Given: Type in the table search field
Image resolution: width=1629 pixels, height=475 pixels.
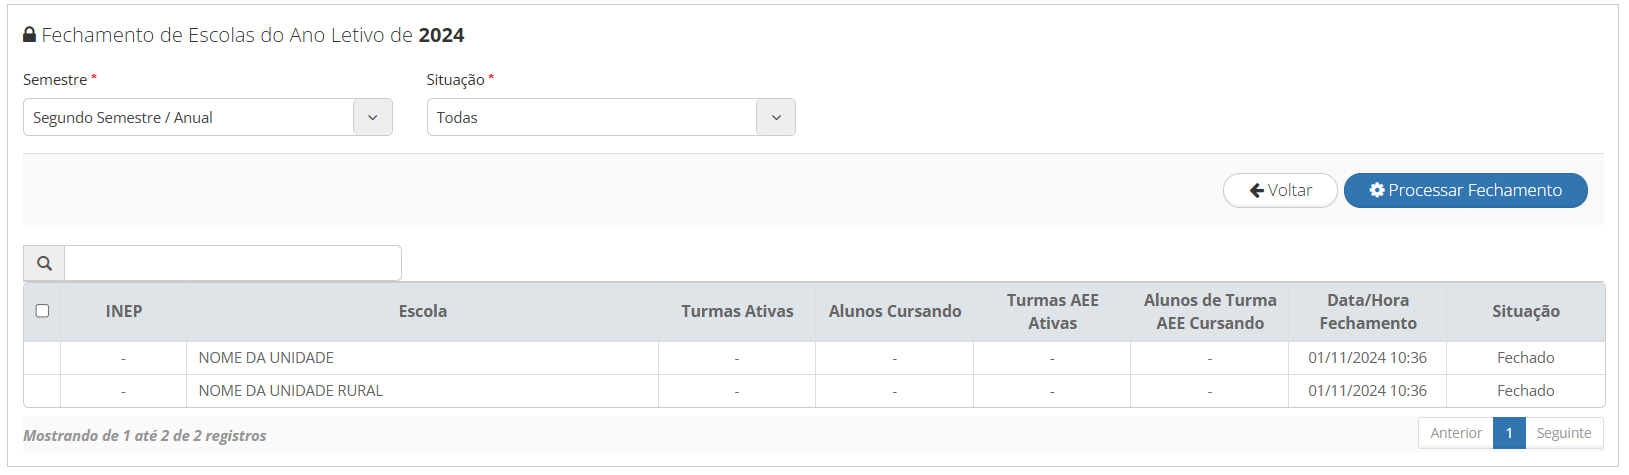Looking at the screenshot, I should click(232, 263).
